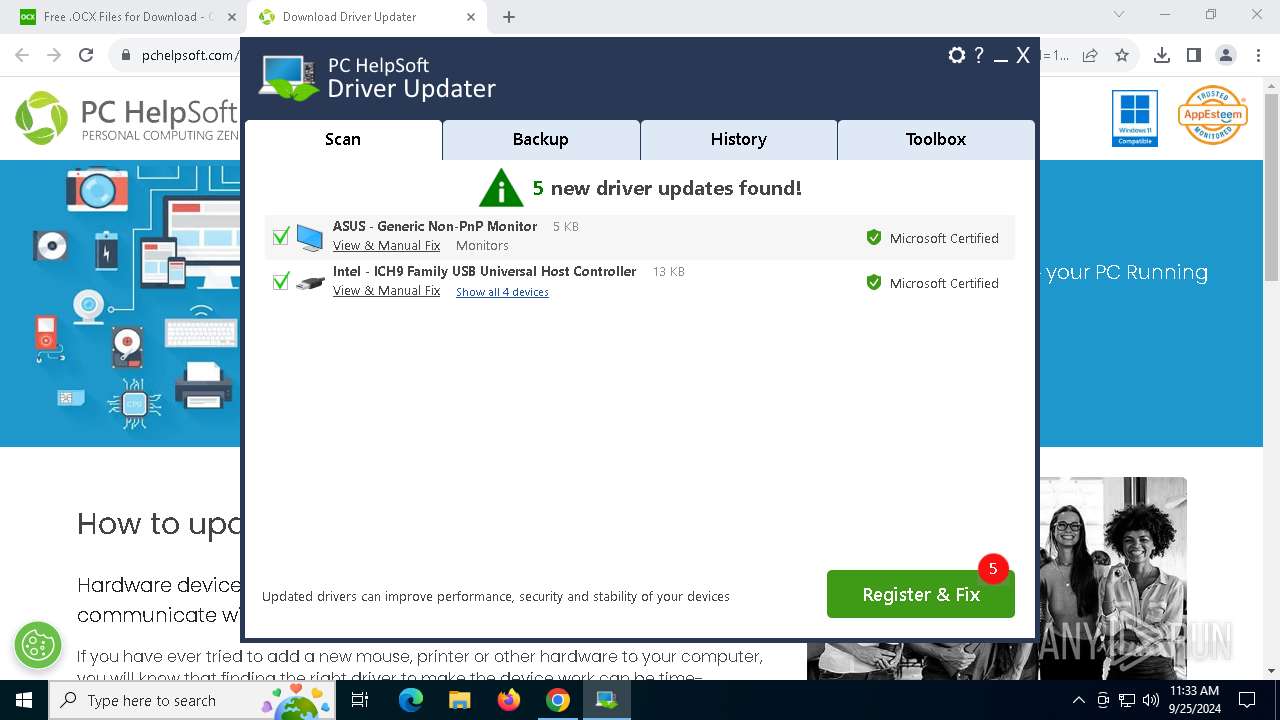Screen dimensions: 1280x720
Task: Open View & Manual Fix for ASUS monitor
Action: click(x=386, y=246)
